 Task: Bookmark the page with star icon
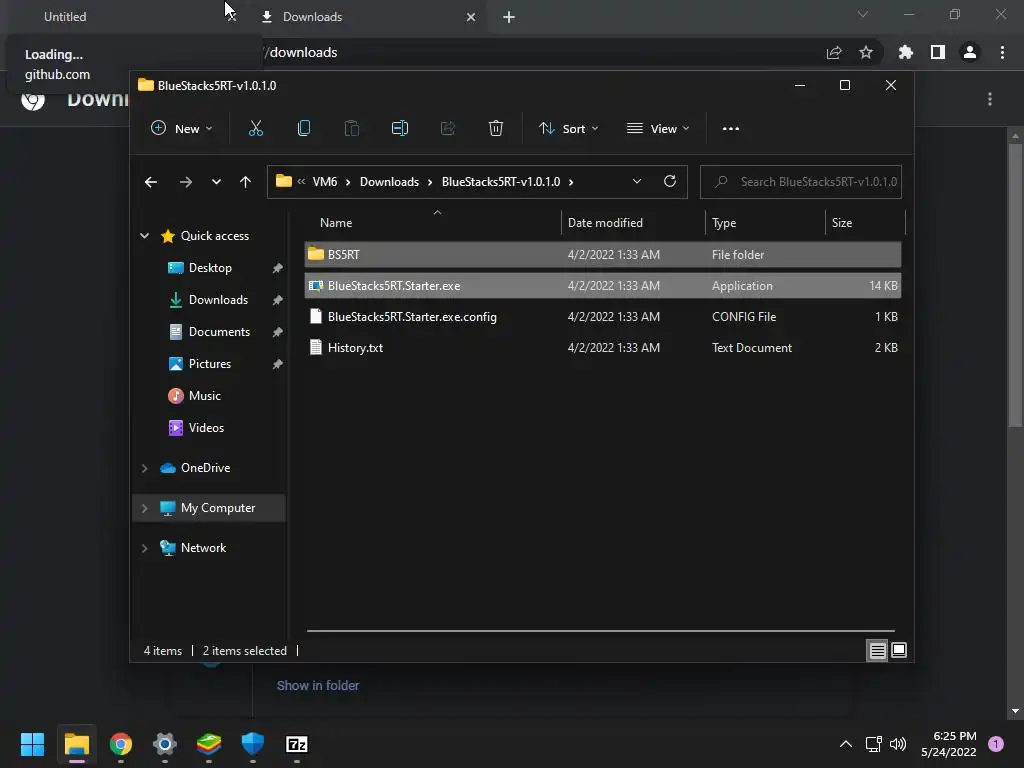pyautogui.click(x=866, y=52)
